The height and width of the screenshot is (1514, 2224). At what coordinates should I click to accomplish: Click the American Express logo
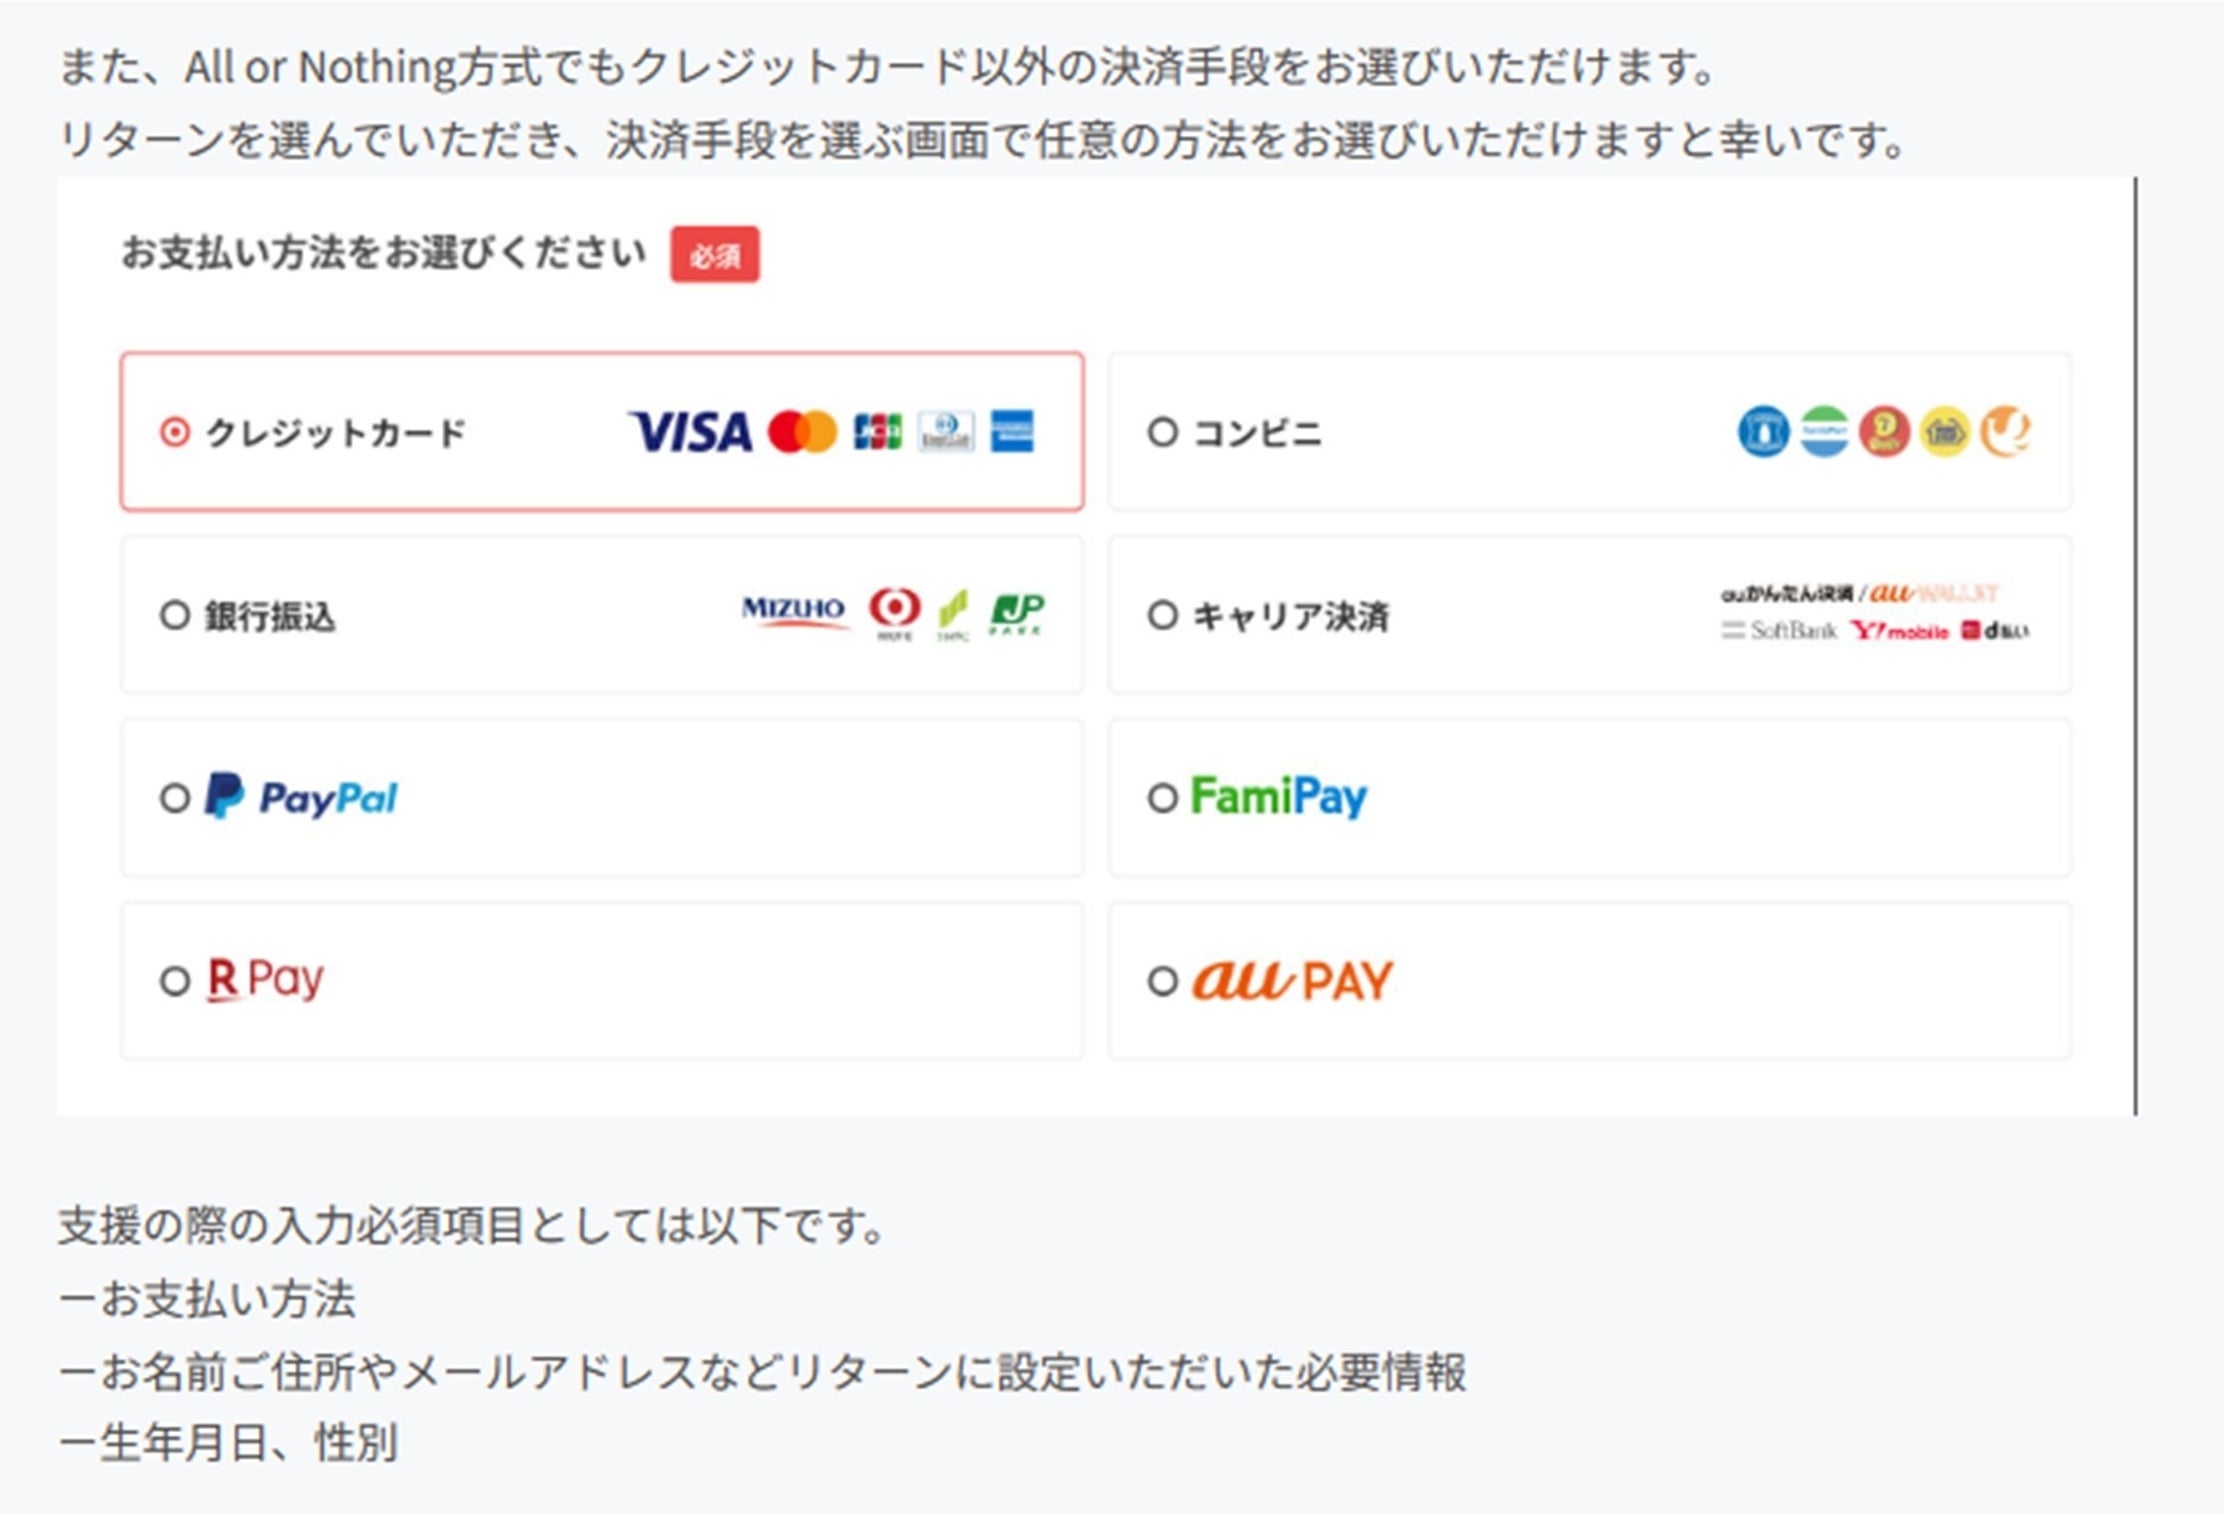tap(1012, 432)
